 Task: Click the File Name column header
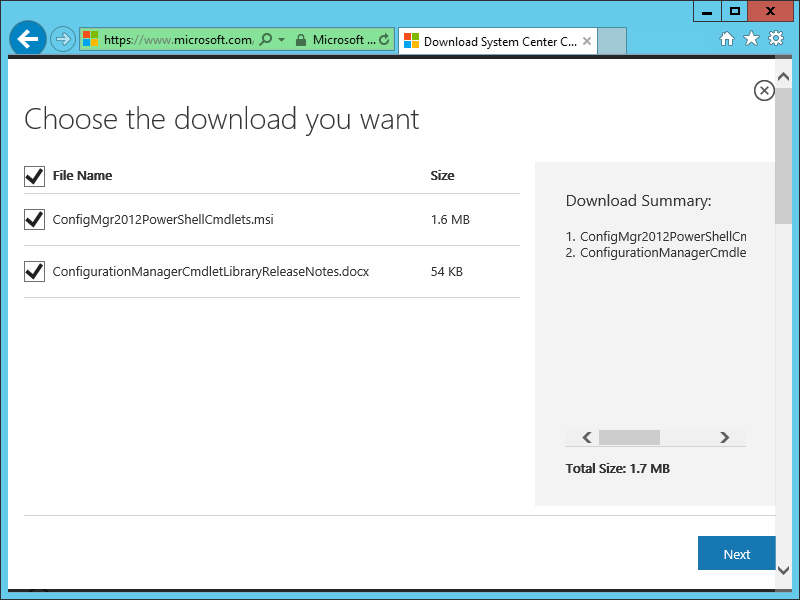point(82,176)
